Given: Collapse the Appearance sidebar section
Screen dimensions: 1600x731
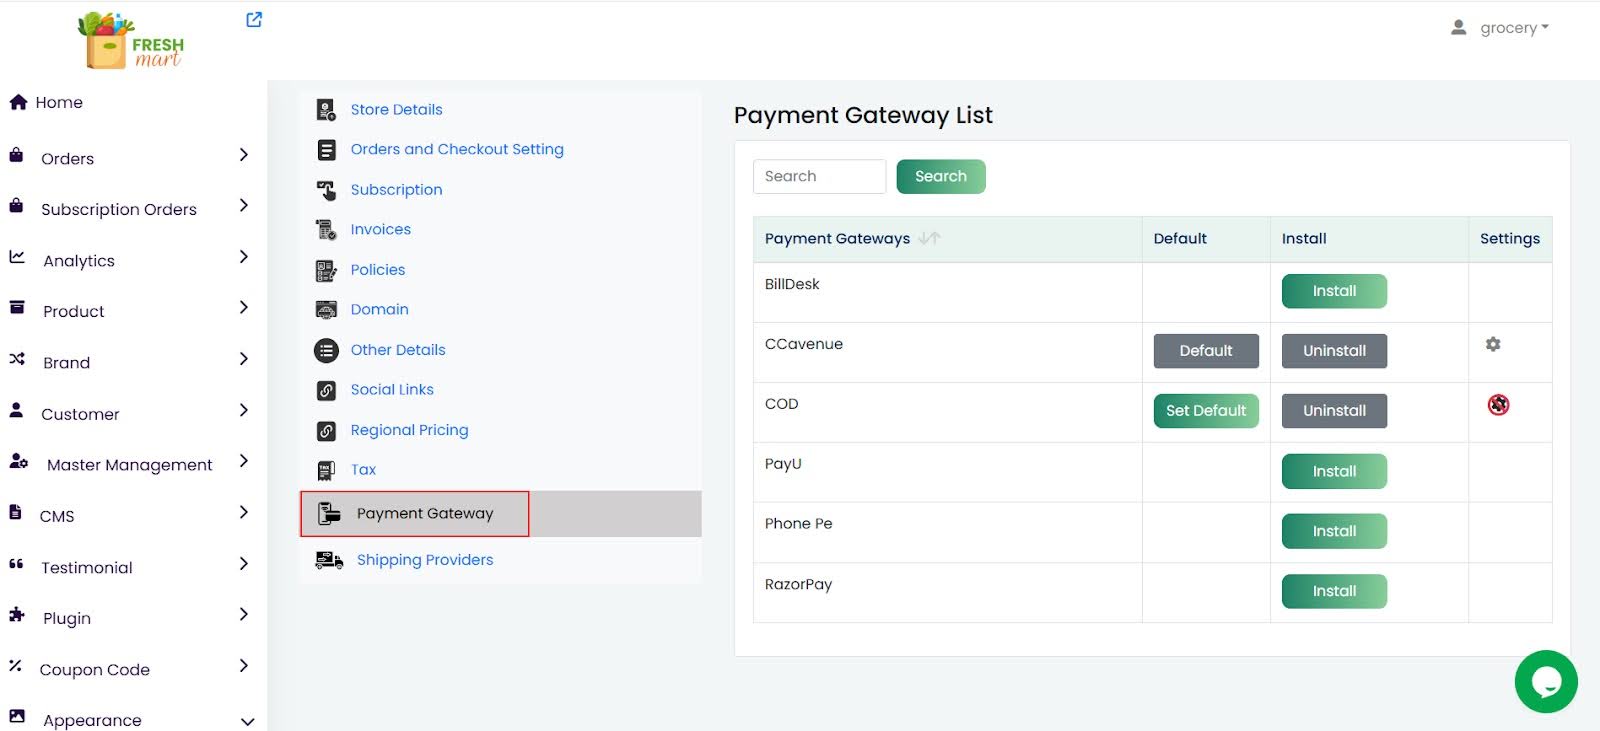Looking at the screenshot, I should tap(247, 721).
